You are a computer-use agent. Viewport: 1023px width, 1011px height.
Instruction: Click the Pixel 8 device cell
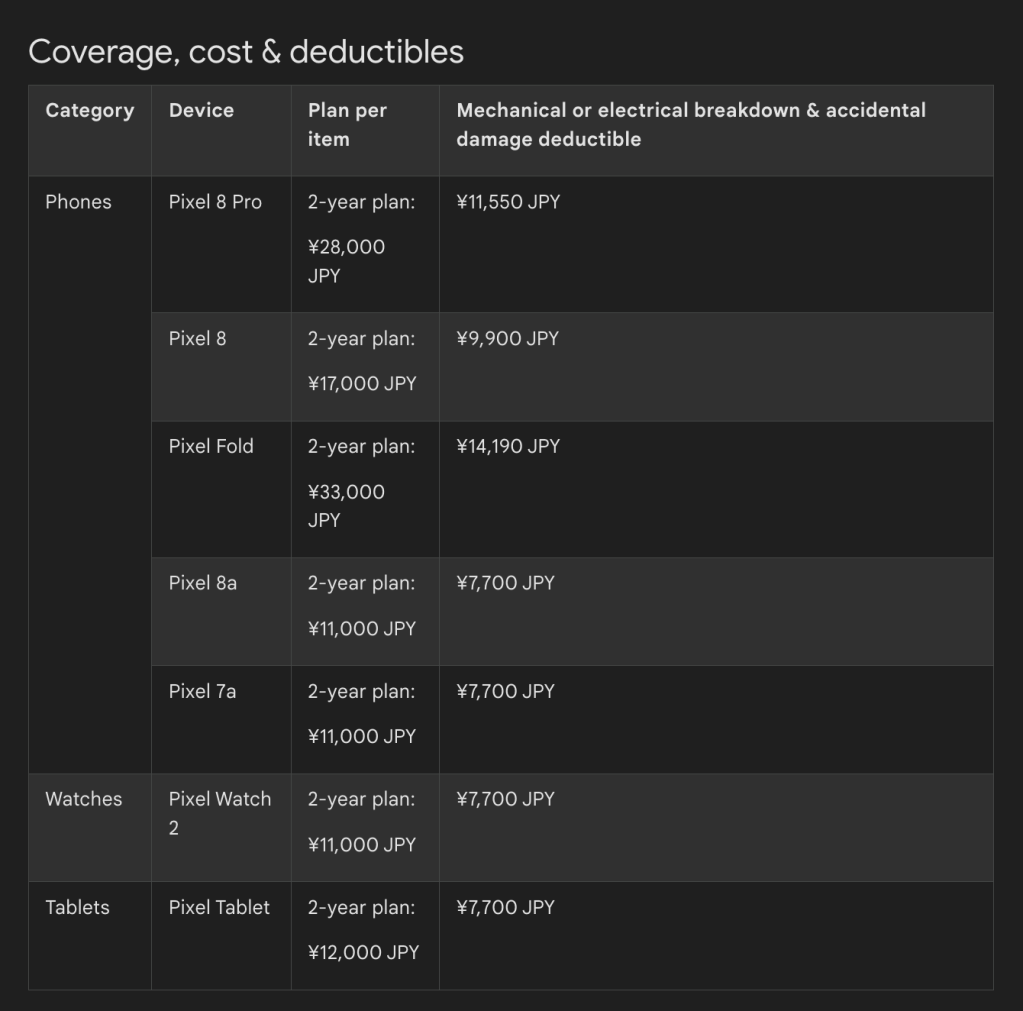tap(197, 339)
